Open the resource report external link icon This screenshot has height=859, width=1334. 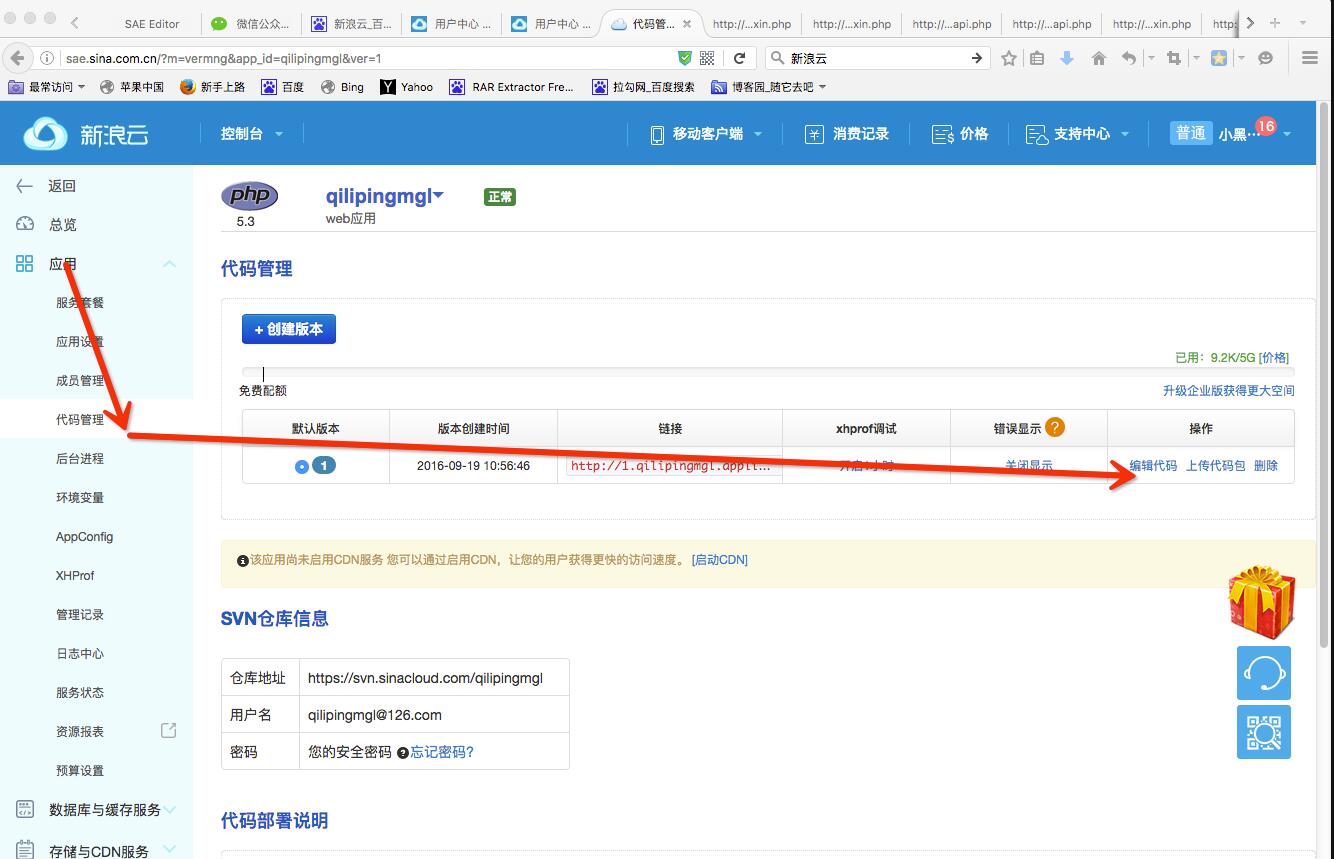[169, 730]
